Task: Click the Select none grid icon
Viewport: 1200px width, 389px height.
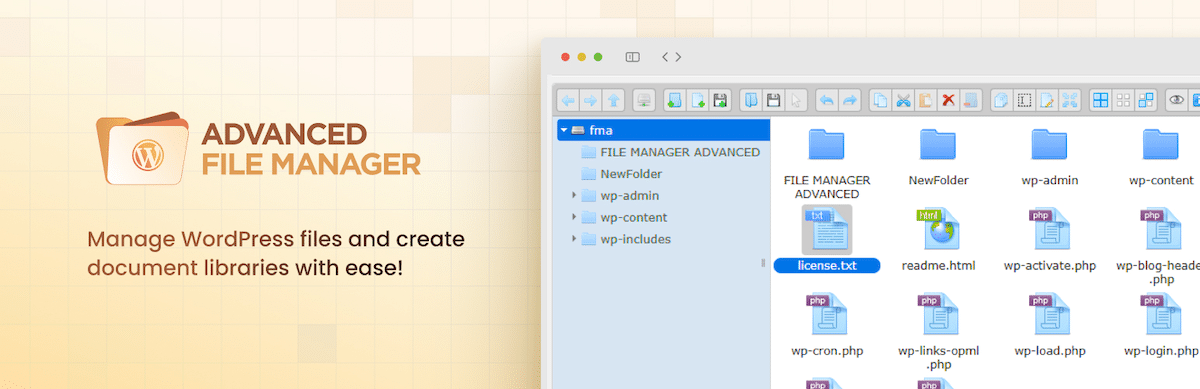Action: click(1123, 100)
